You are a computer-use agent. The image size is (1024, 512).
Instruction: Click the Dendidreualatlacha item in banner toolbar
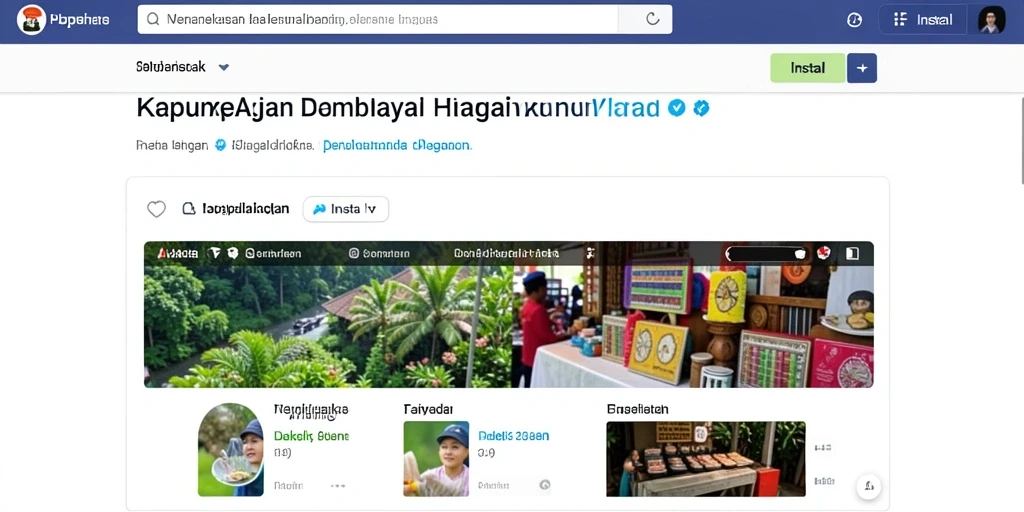click(507, 253)
